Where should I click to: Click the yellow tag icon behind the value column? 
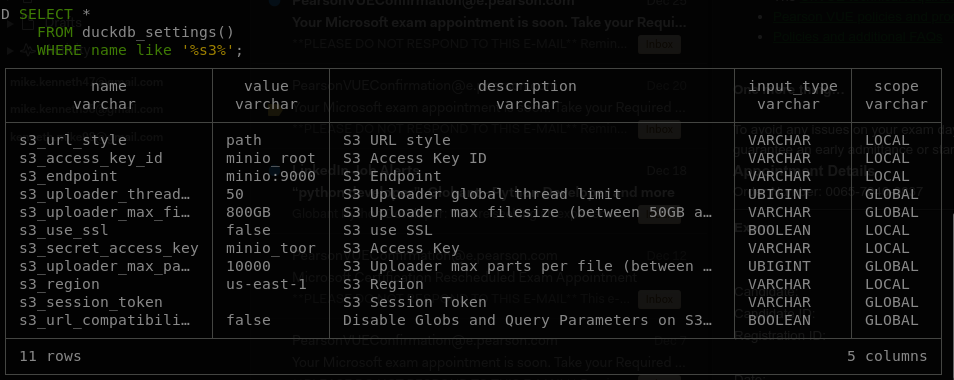(274, 110)
